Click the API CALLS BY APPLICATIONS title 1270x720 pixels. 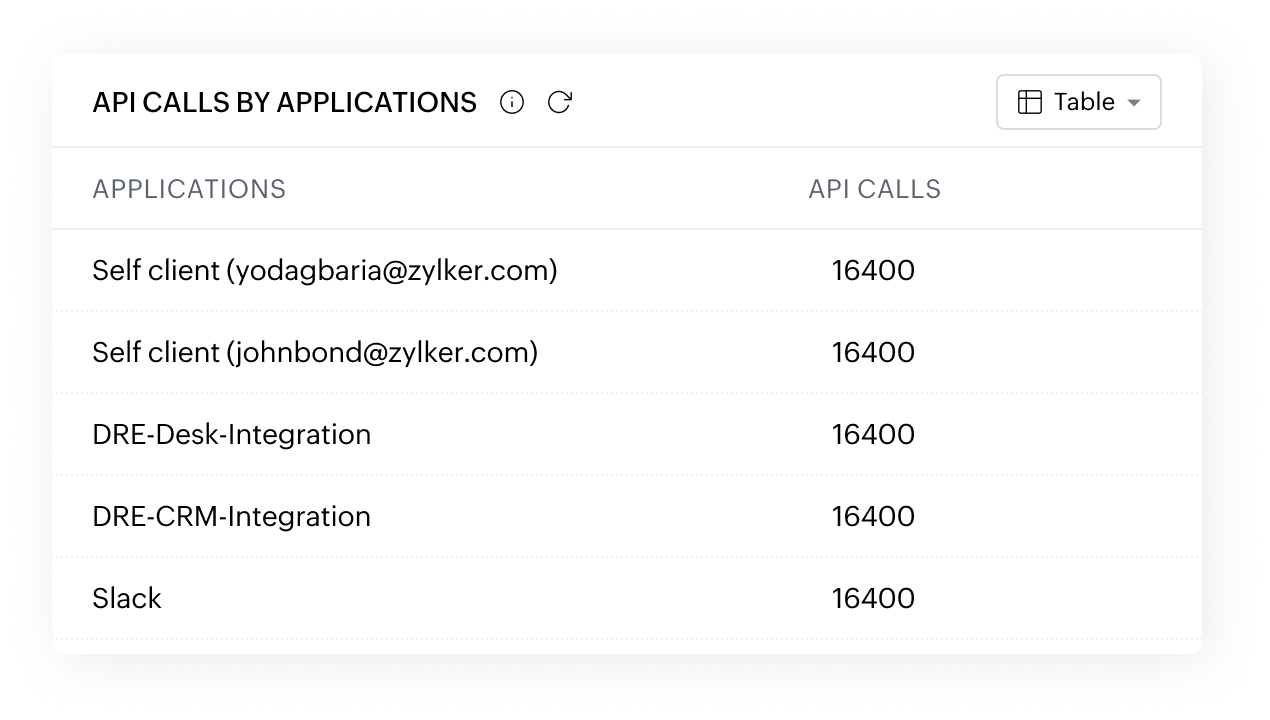pos(285,102)
